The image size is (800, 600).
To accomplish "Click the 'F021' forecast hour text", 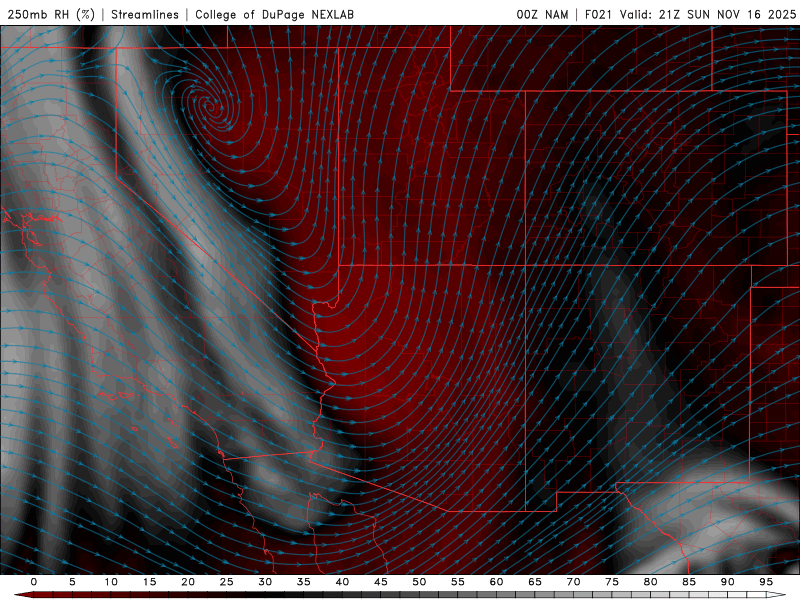I will tap(598, 14).
